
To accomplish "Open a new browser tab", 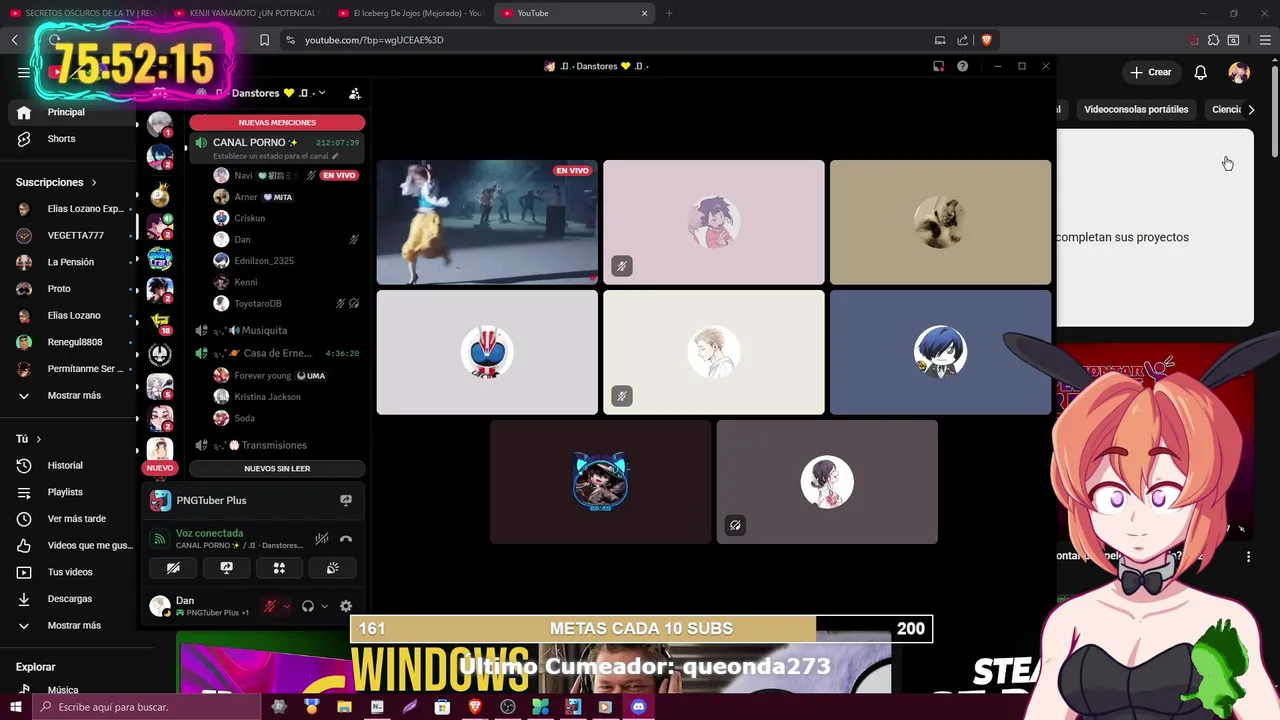I will pos(669,13).
